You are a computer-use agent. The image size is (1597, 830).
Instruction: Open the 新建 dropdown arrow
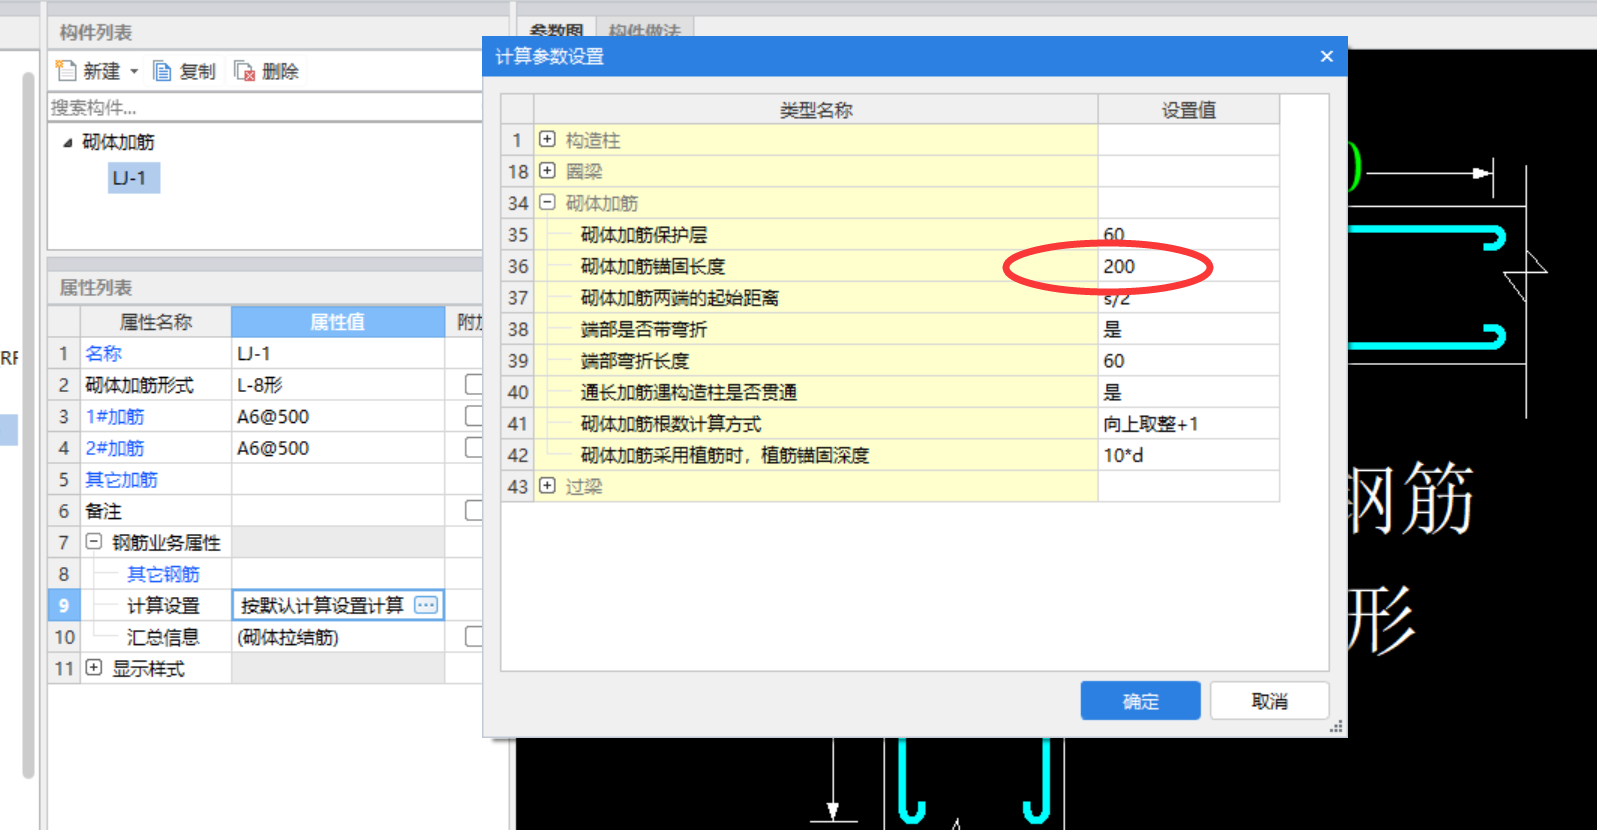pos(134,71)
